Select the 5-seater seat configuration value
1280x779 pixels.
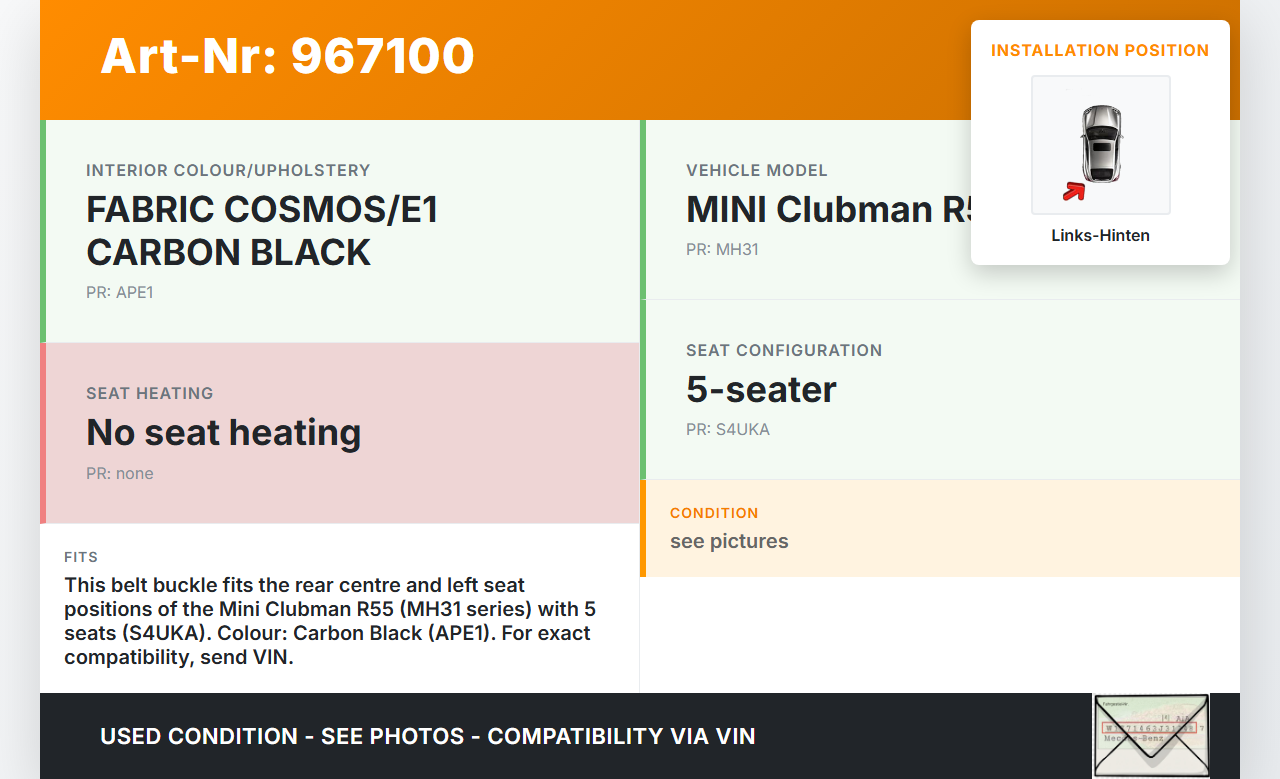(761, 390)
